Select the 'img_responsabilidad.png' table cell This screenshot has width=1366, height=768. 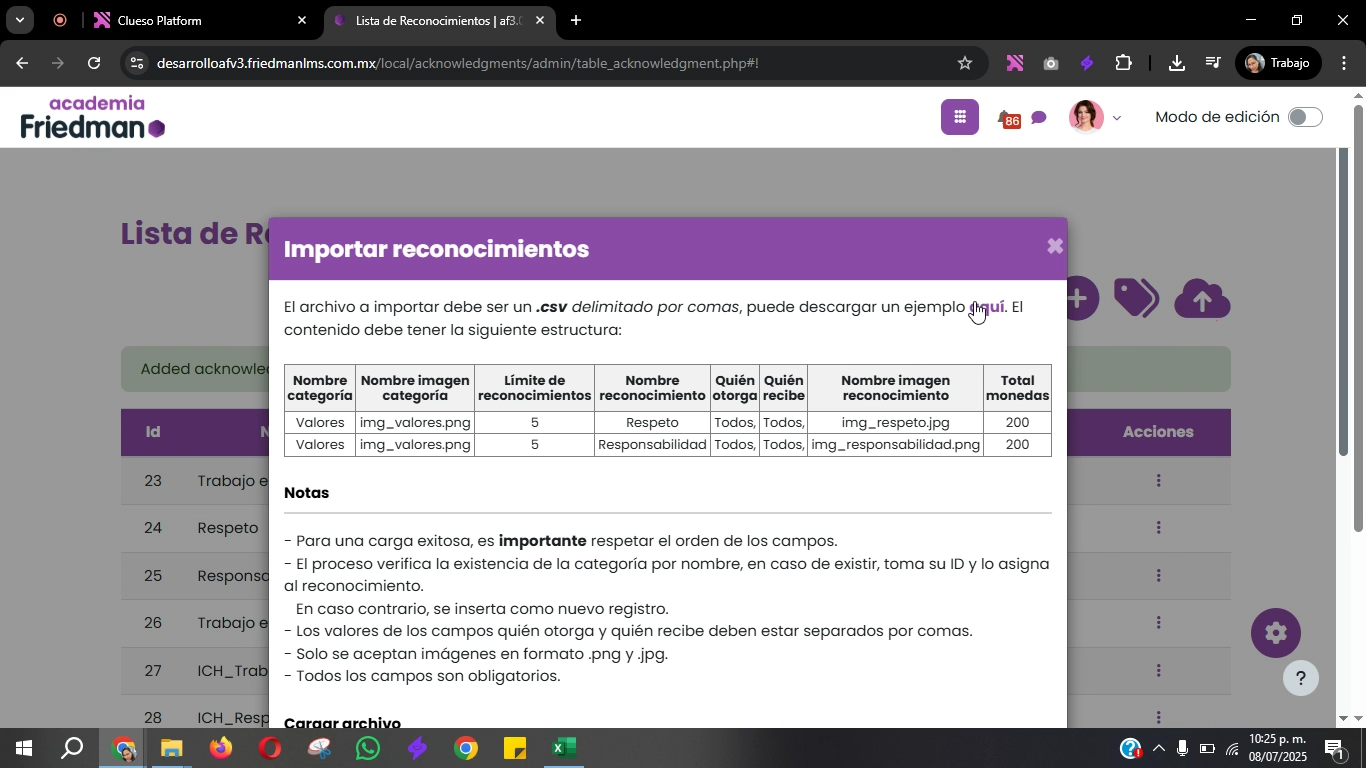[895, 444]
